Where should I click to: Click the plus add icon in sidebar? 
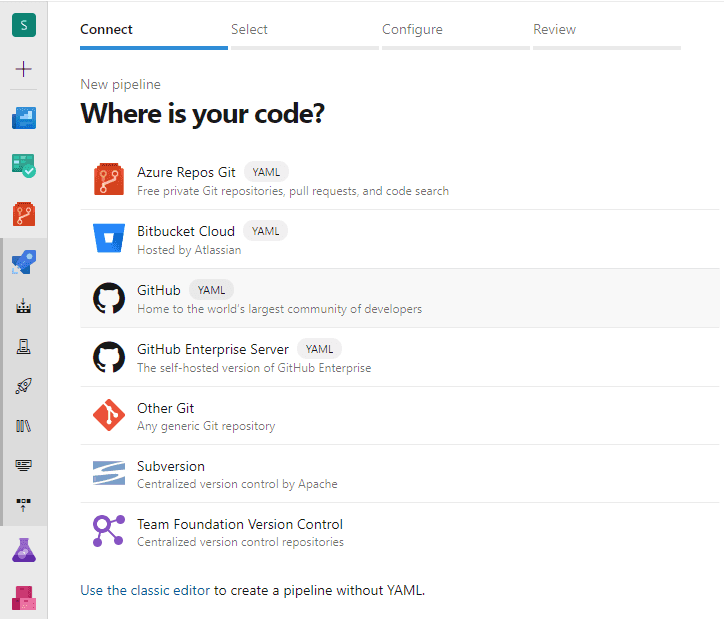click(x=24, y=69)
